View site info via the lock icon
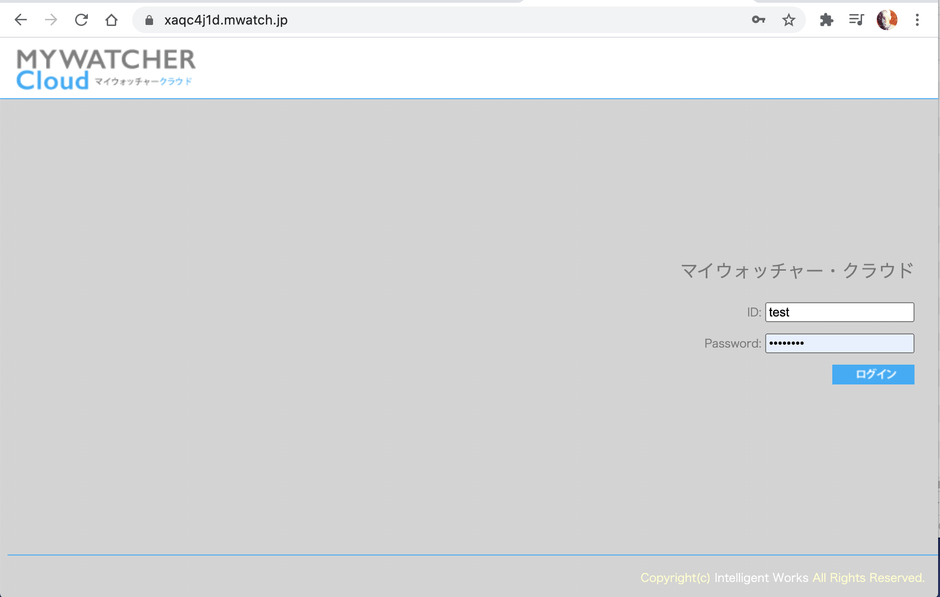The width and height of the screenshot is (940, 597). click(149, 20)
